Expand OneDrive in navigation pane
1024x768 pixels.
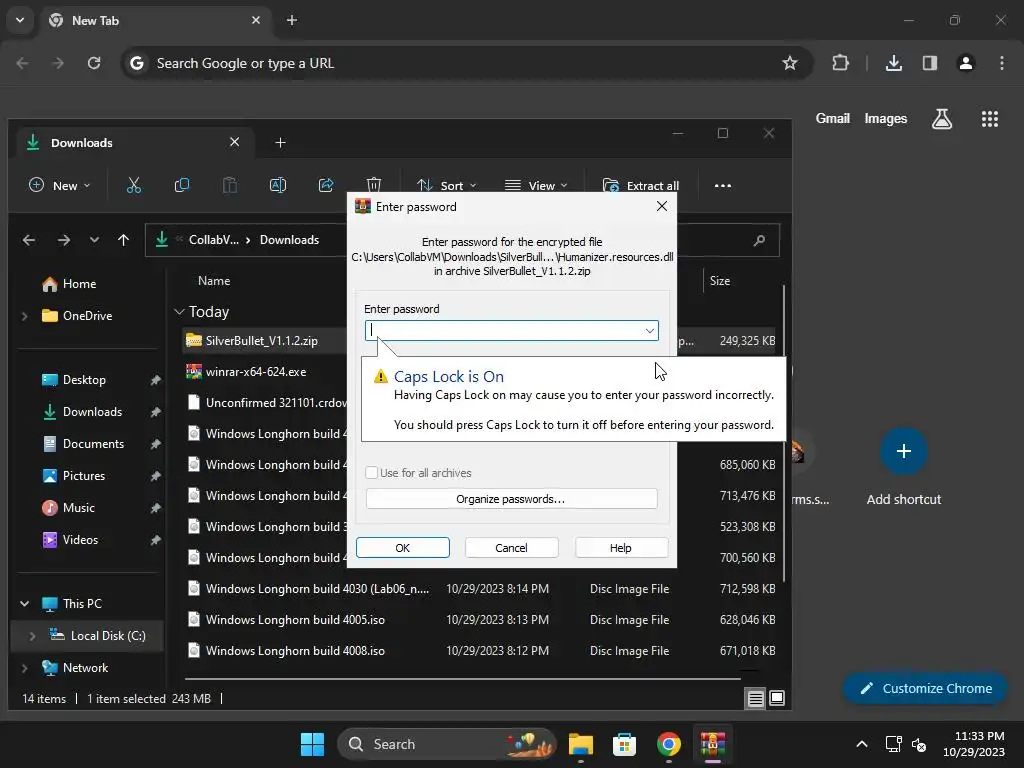pos(25,316)
